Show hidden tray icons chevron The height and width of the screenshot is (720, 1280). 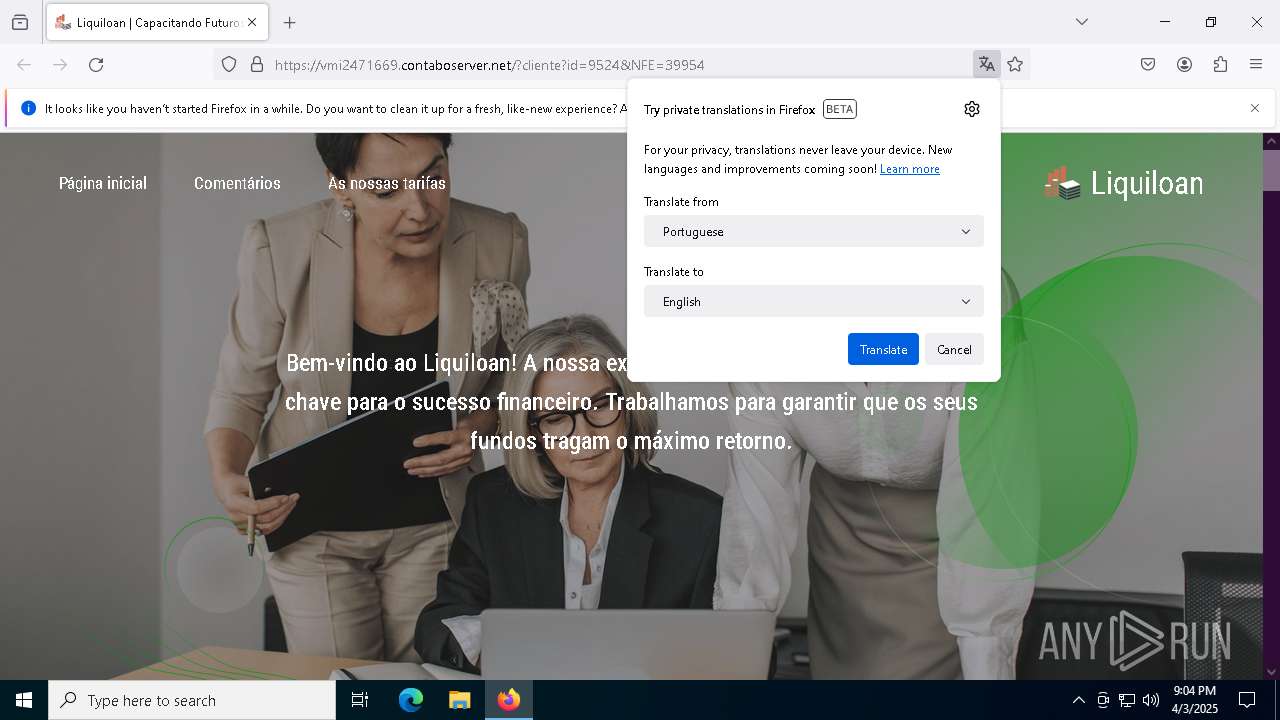(1078, 700)
